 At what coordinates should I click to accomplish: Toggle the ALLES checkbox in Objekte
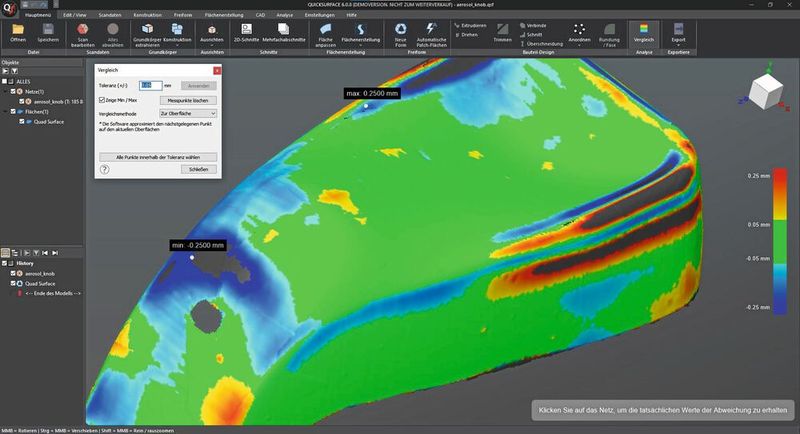[x=5, y=82]
